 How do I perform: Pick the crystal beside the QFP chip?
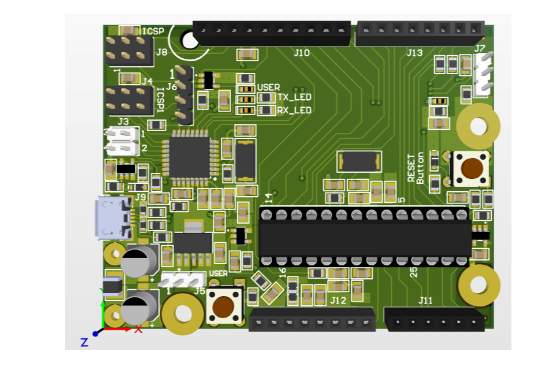(x=245, y=161)
